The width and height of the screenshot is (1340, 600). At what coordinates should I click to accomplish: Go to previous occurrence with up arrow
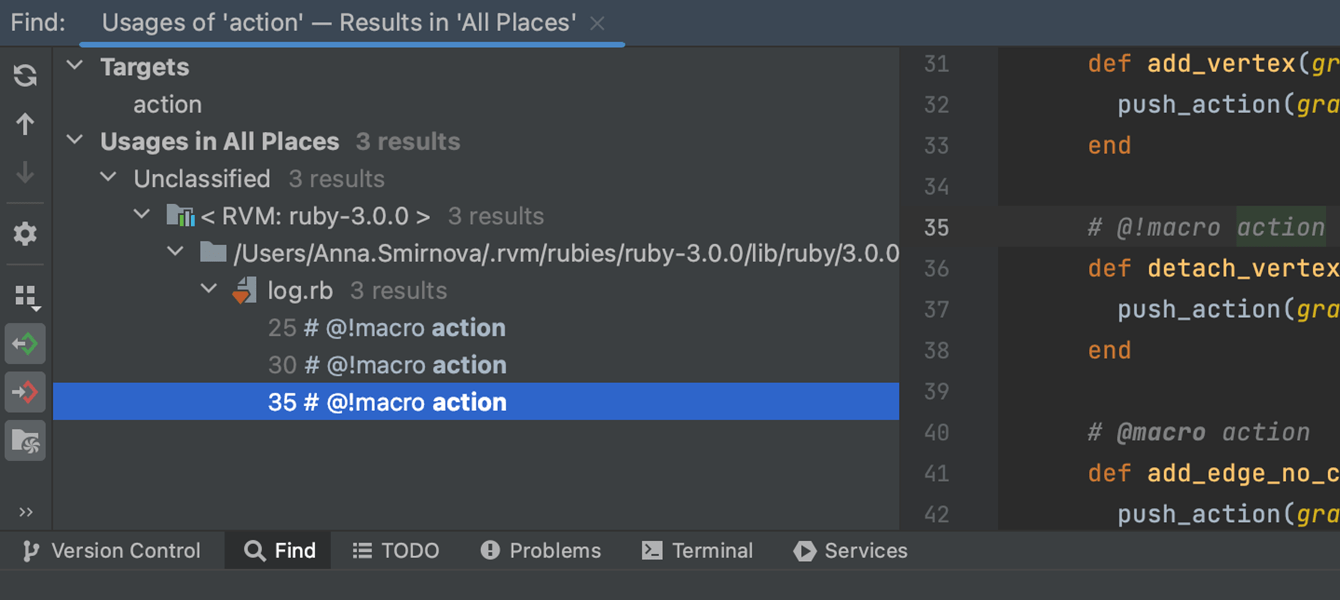(25, 124)
